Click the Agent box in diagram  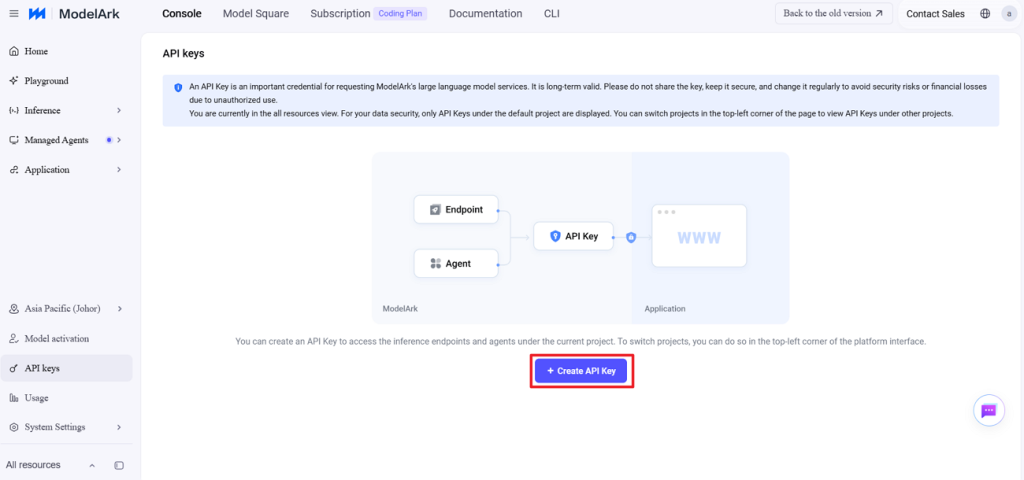(456, 264)
